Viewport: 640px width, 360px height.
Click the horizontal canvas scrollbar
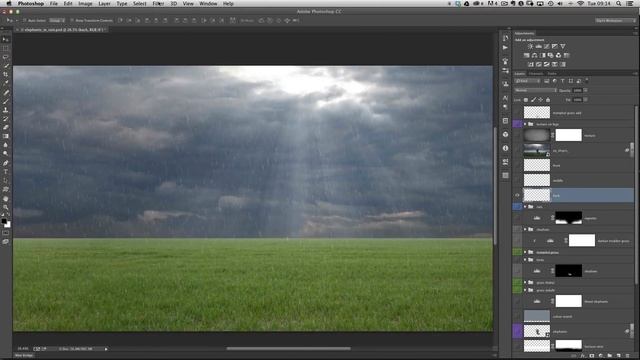coord(288,349)
